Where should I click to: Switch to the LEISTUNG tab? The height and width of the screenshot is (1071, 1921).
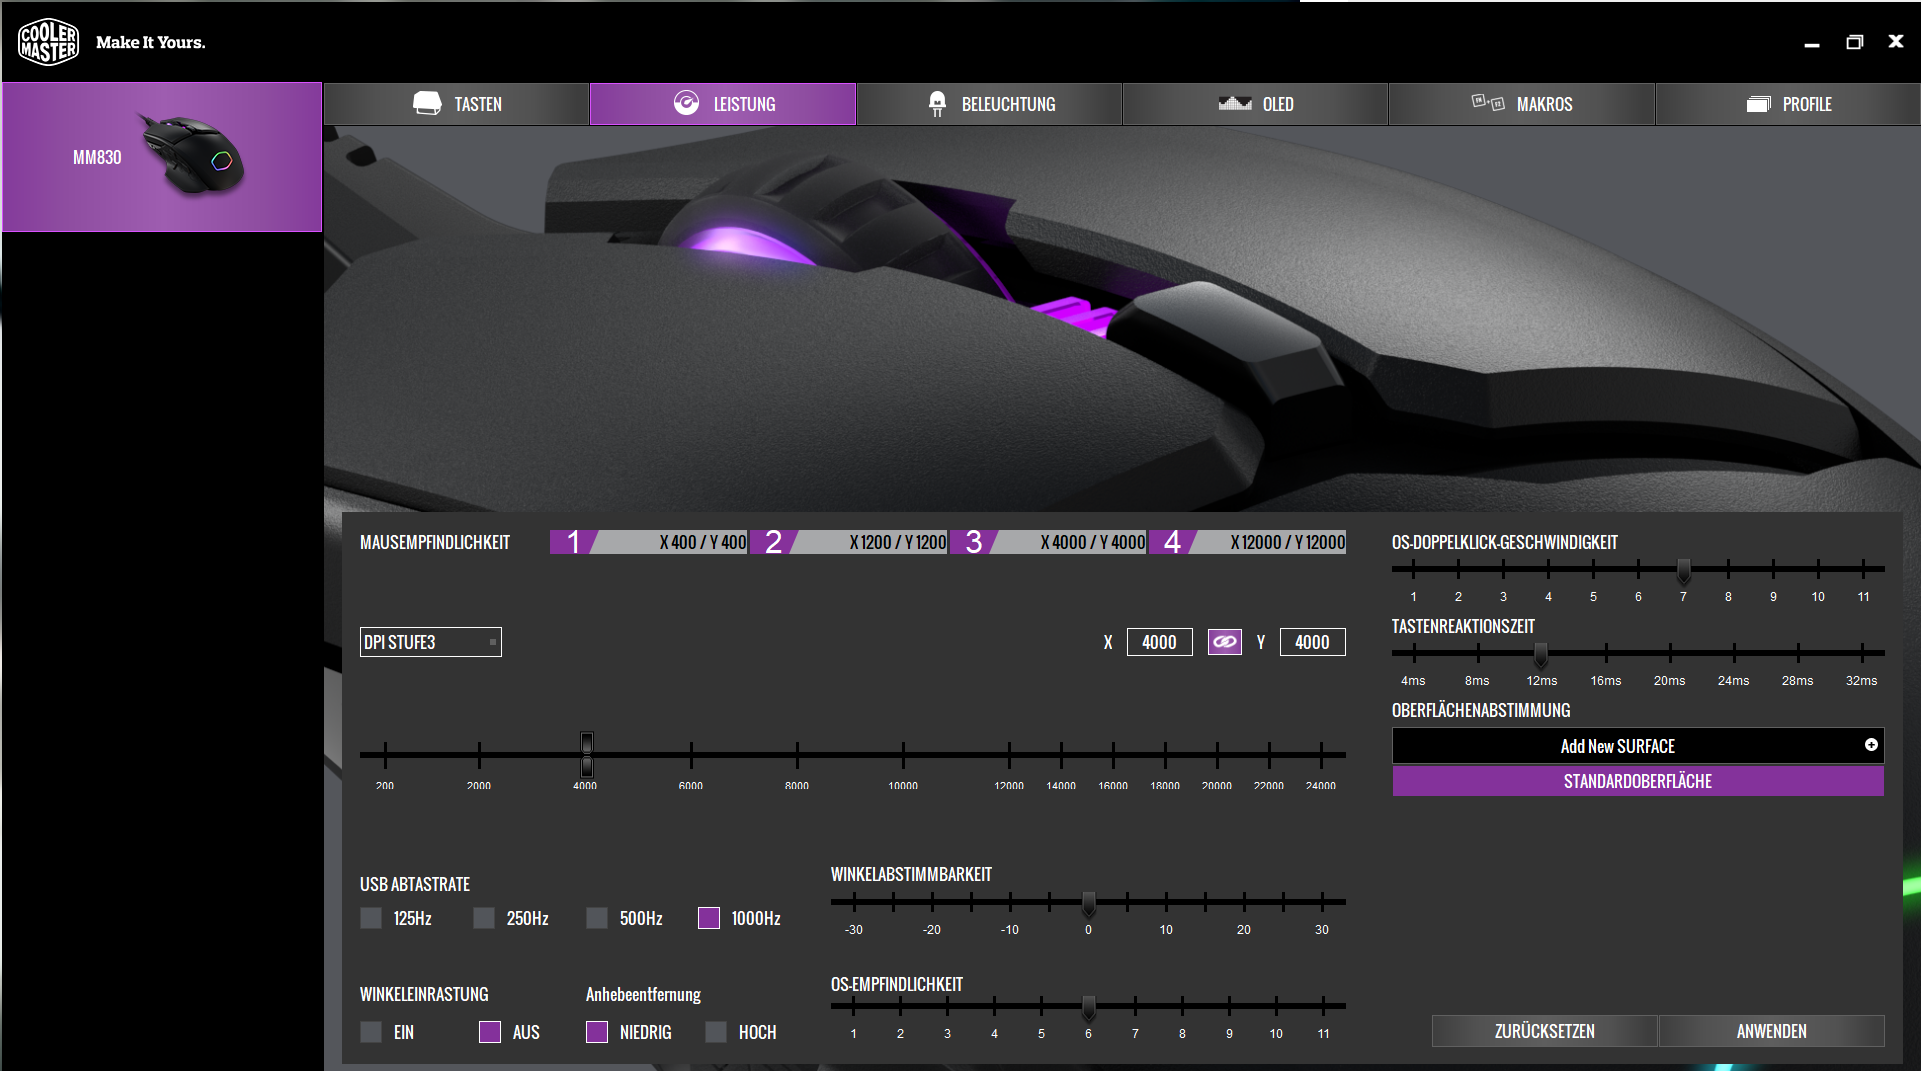point(723,104)
